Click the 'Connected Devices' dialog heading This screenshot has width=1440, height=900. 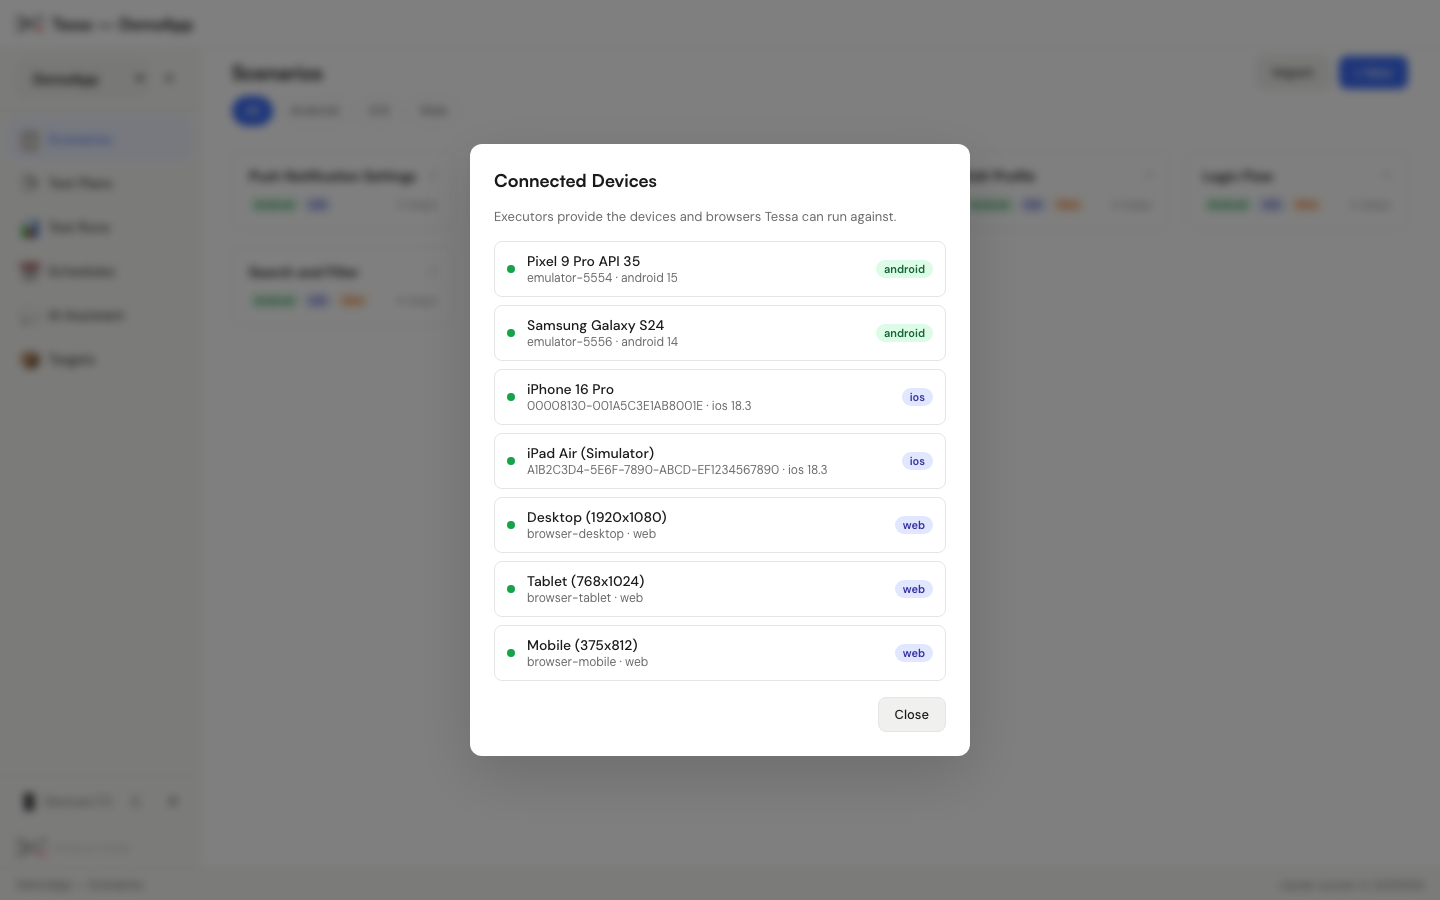(575, 181)
